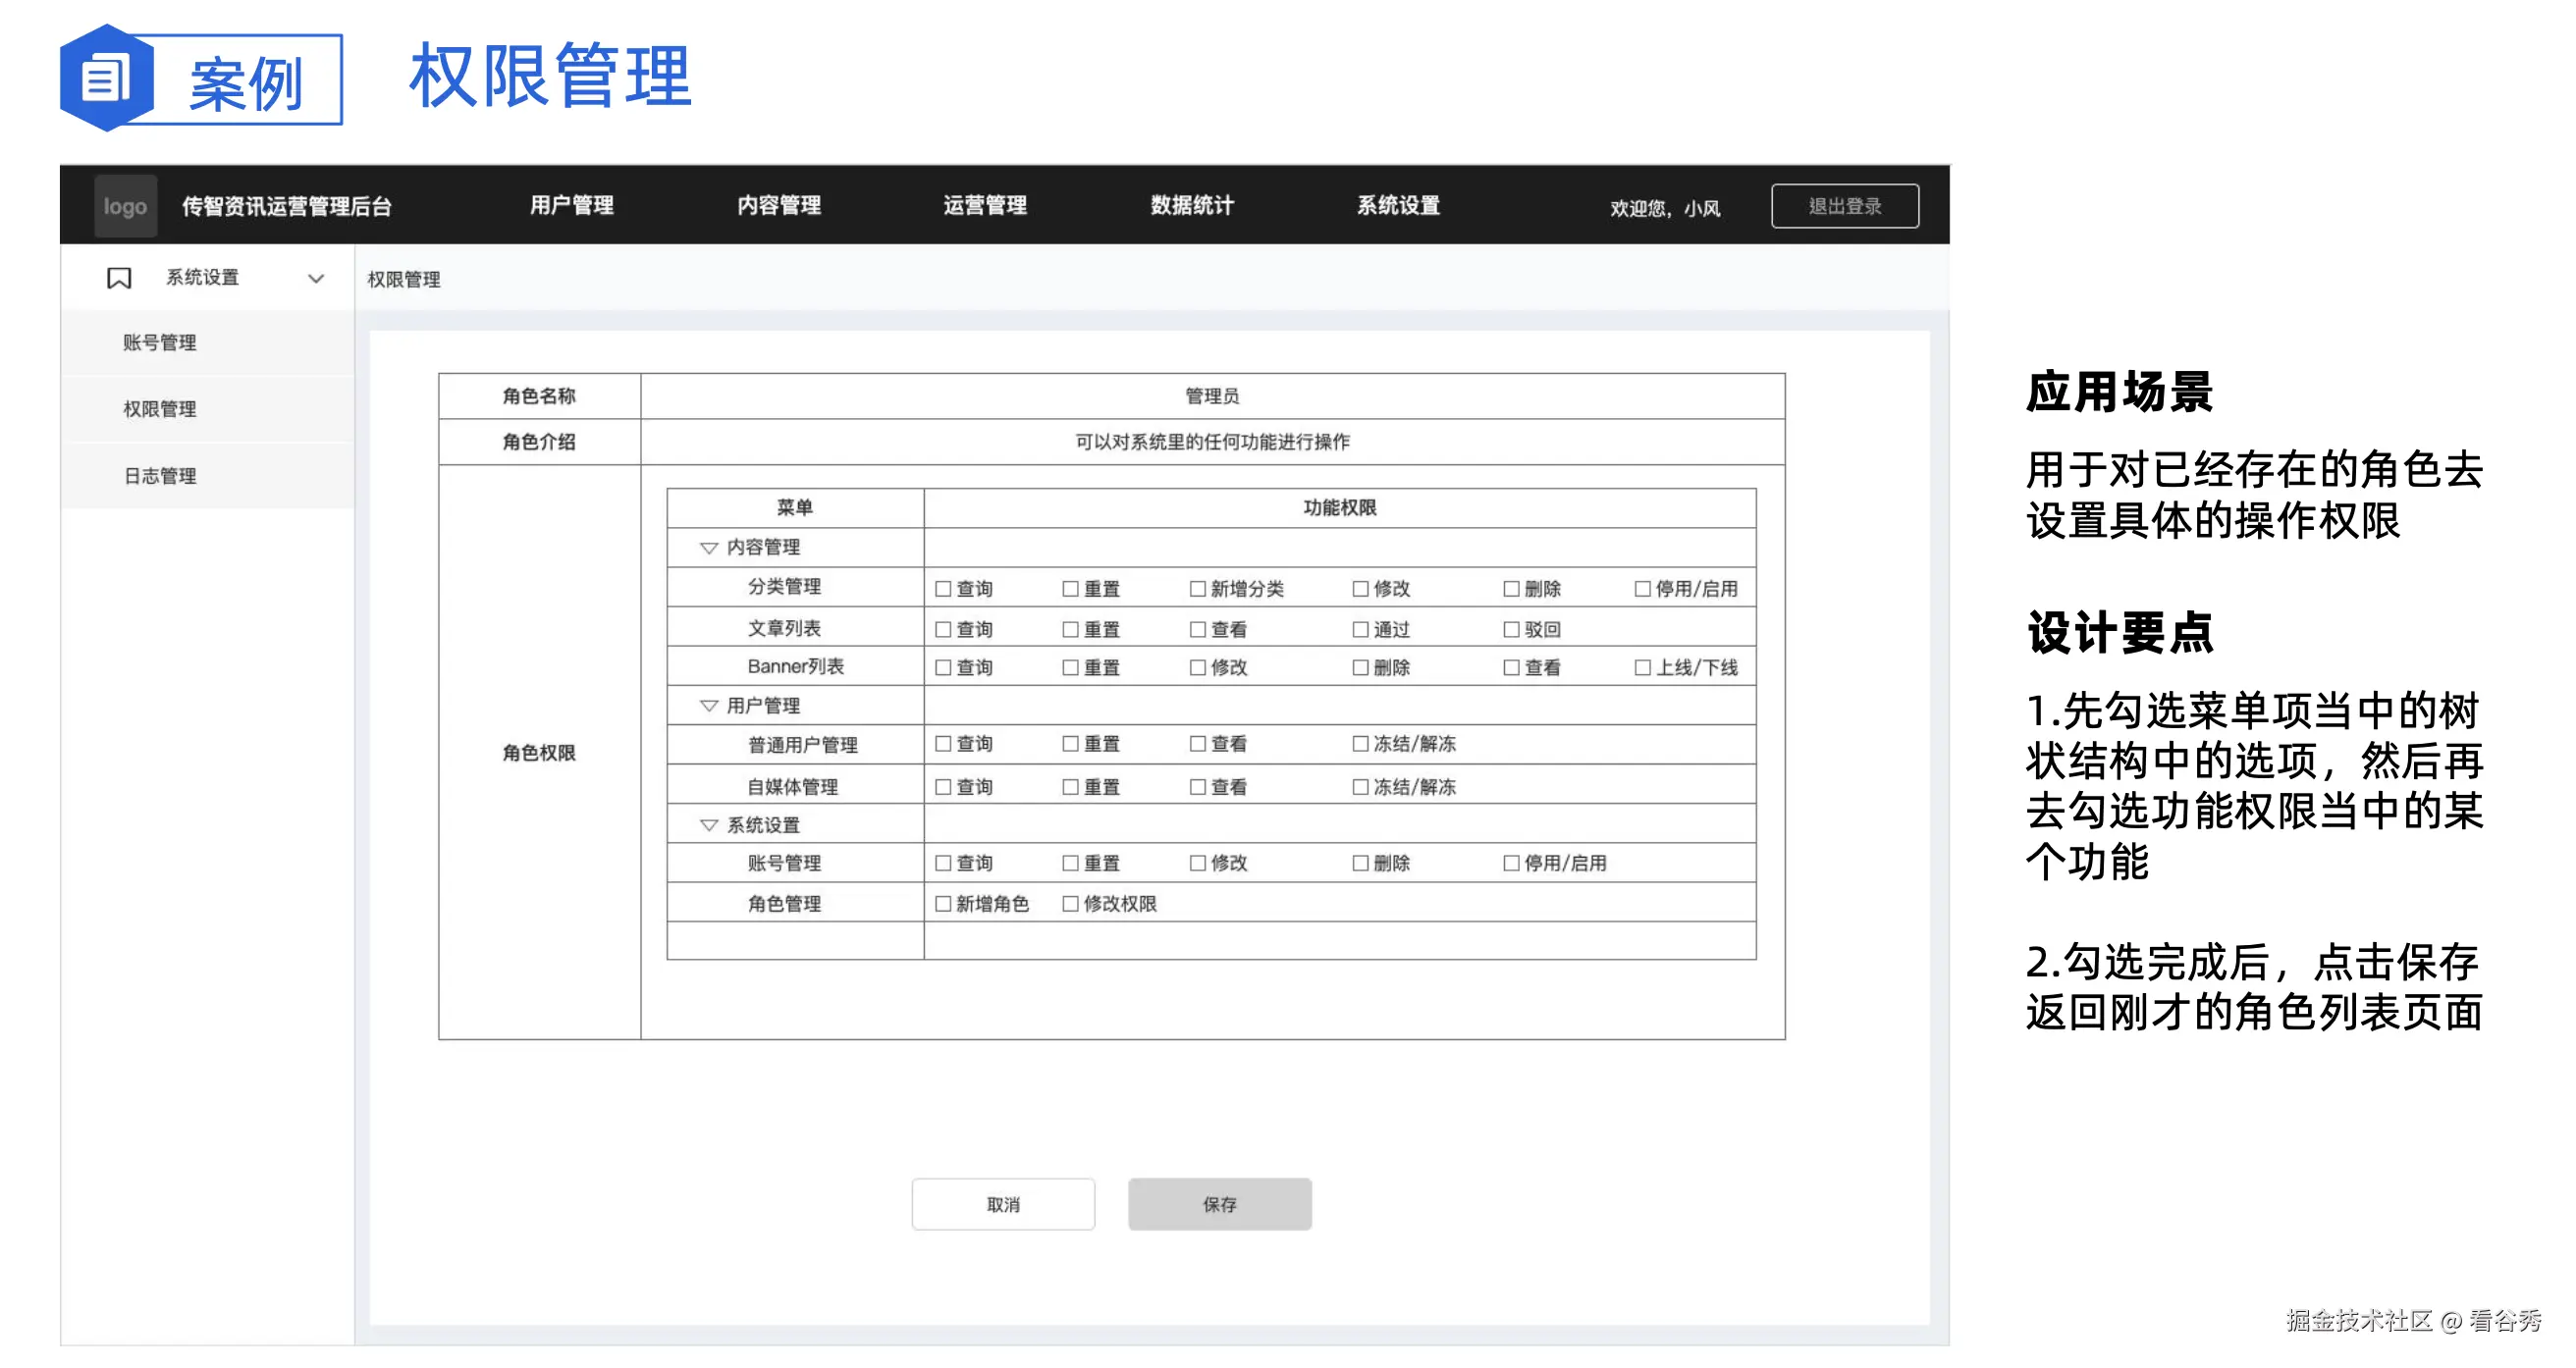This screenshot has height=1368, width=2576.
Task: Check 停用/启用 permission for 账号管理
Action: coord(1510,863)
